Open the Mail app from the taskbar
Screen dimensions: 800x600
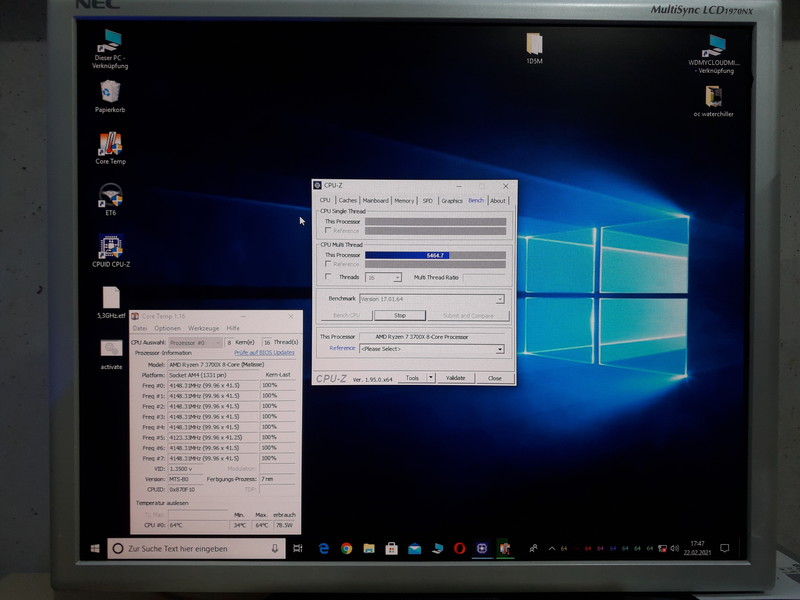(x=414, y=548)
